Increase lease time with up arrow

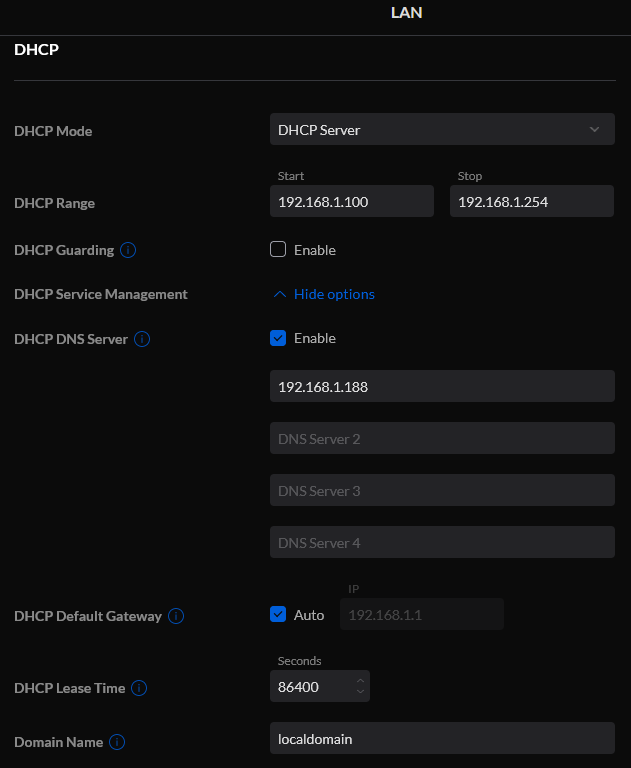361,680
